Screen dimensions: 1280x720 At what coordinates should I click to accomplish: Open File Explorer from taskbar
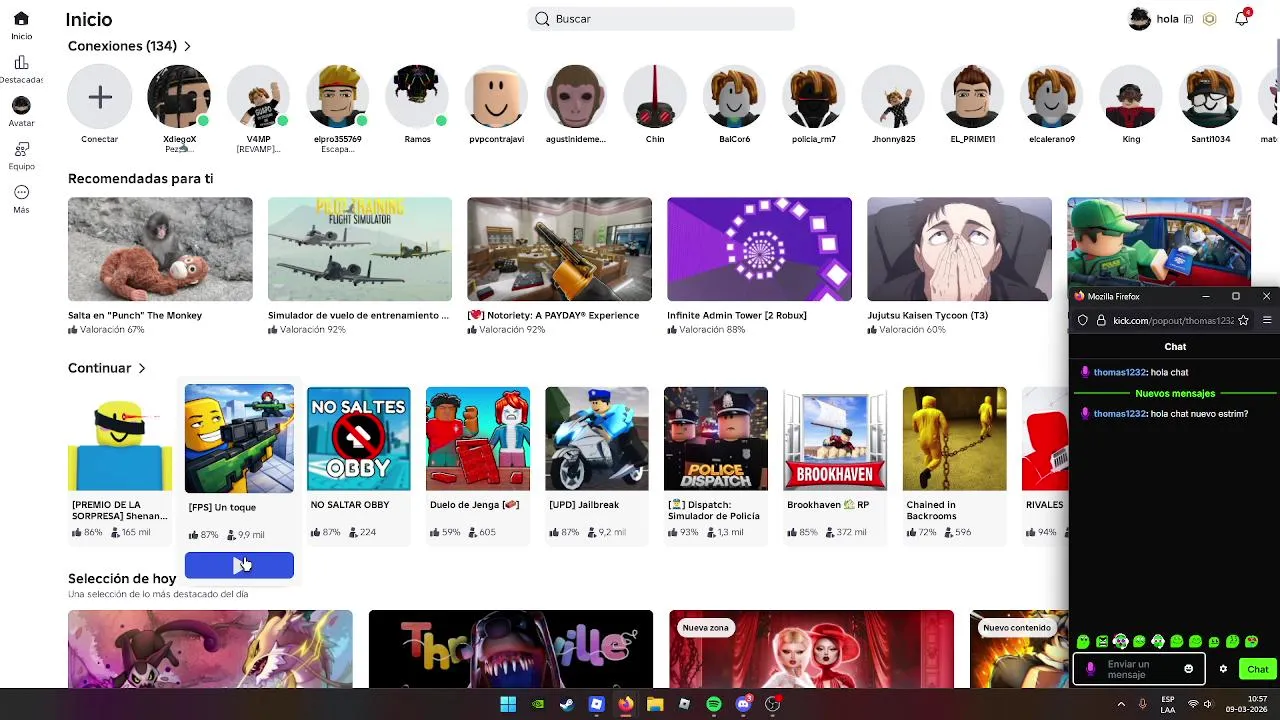tap(655, 704)
